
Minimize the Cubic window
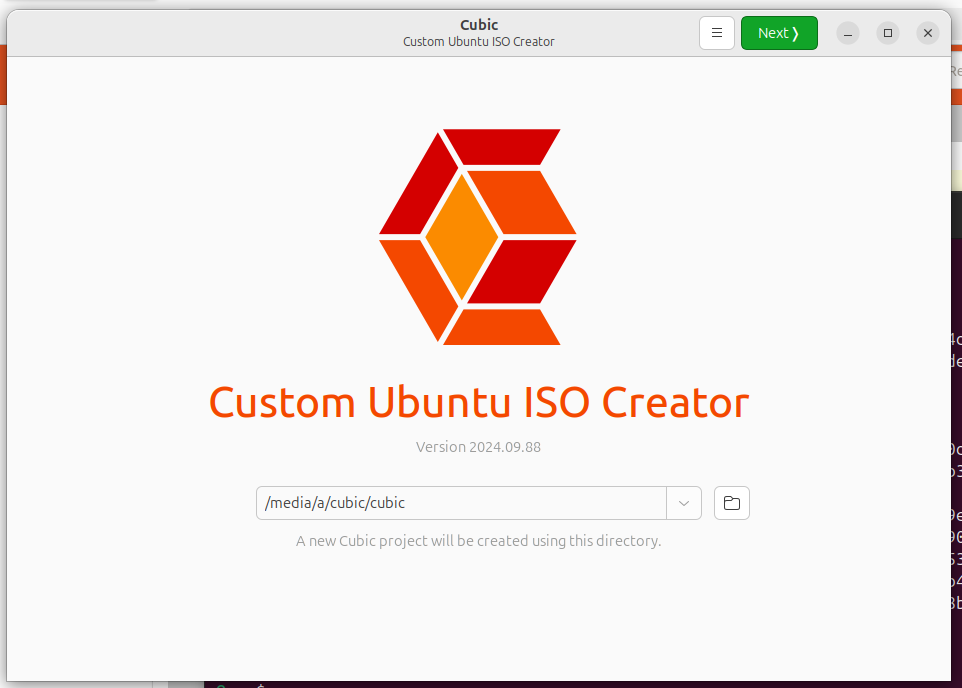[x=848, y=33]
